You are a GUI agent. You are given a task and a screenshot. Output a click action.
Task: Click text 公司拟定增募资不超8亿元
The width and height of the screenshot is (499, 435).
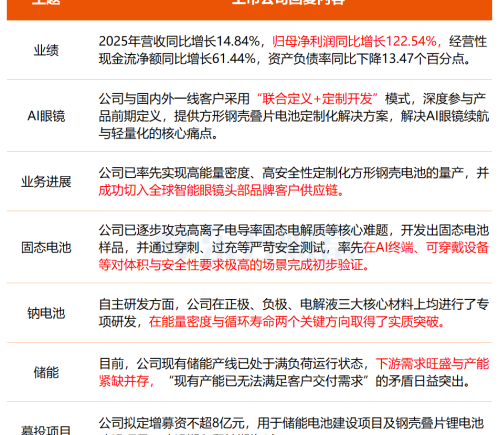171,423
